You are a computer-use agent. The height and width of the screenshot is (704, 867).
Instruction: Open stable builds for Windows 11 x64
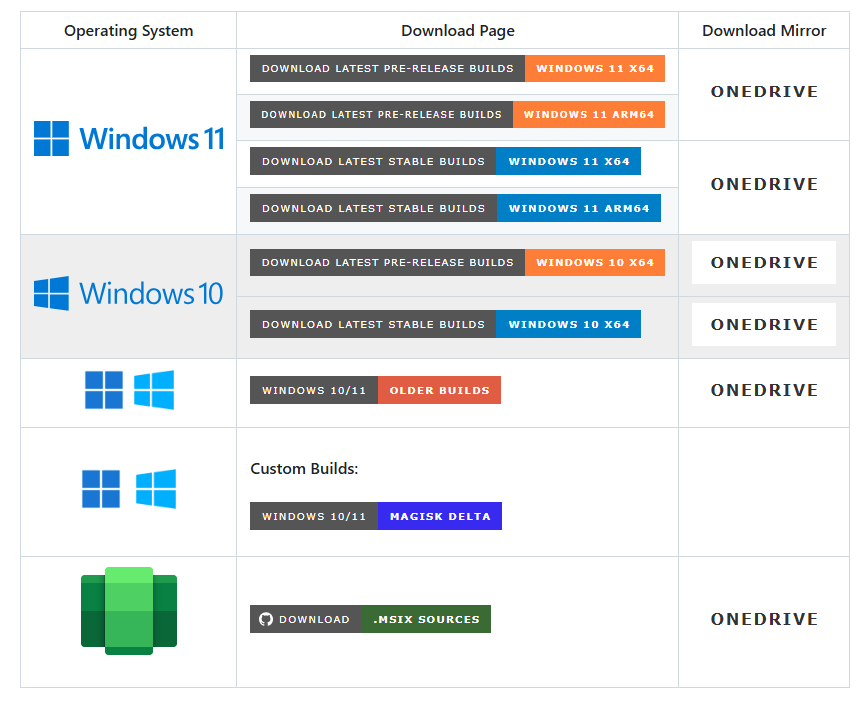click(x=445, y=161)
